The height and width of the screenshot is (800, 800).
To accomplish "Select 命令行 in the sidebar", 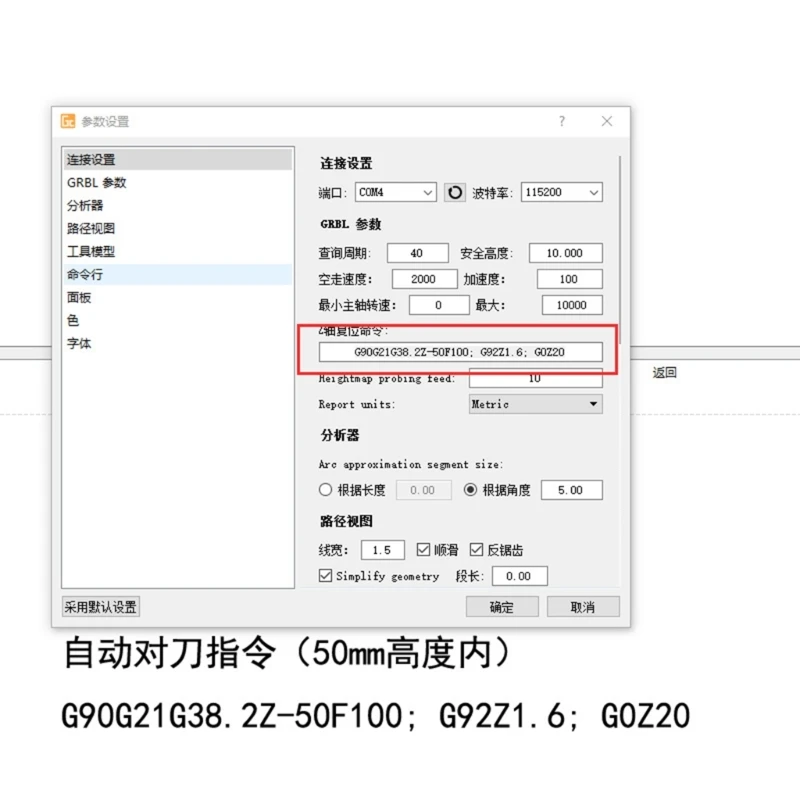I will [x=178, y=274].
